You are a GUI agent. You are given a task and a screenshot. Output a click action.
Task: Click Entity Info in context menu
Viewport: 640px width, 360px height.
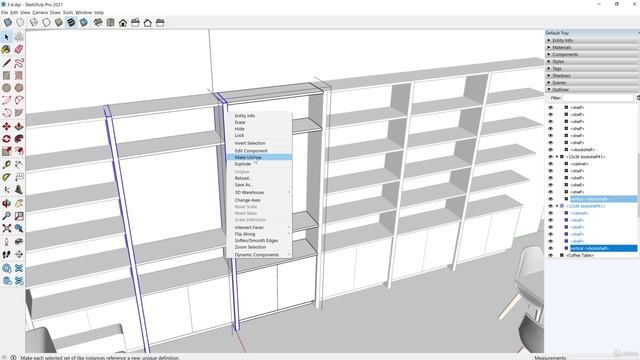[259, 116]
